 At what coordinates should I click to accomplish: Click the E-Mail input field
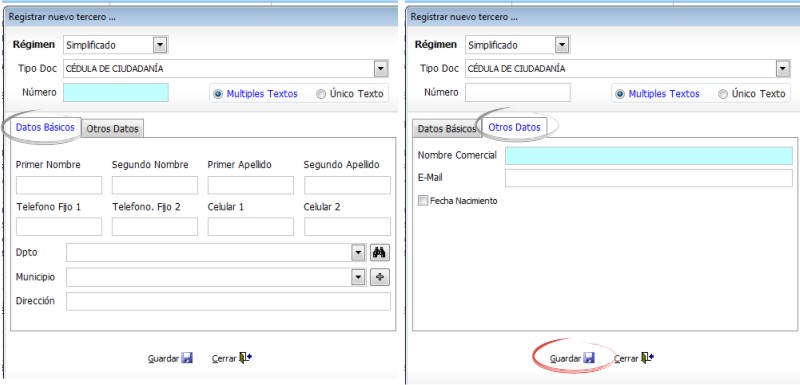pyautogui.click(x=649, y=178)
